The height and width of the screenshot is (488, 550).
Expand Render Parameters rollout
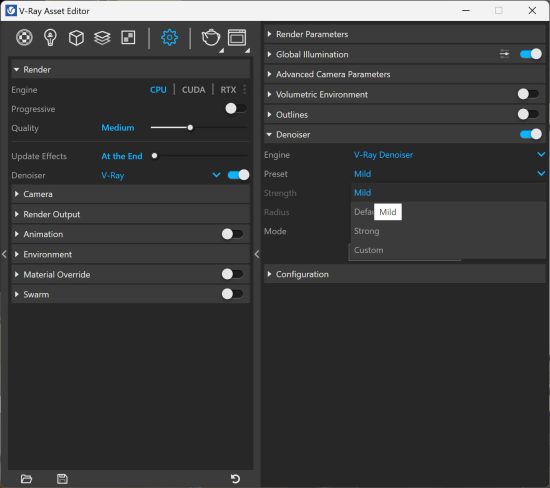[404, 34]
